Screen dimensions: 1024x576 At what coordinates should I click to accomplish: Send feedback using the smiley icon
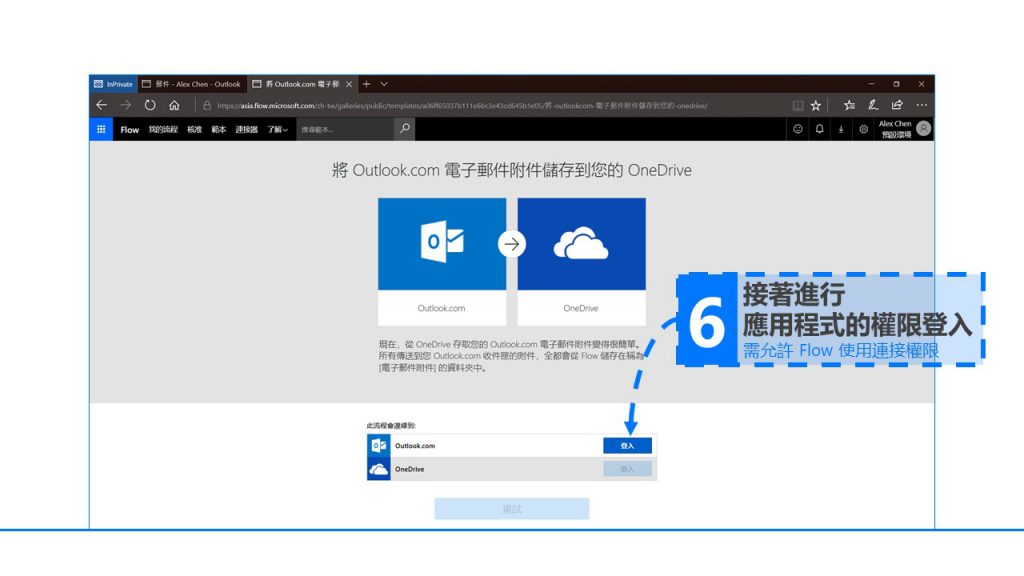pyautogui.click(x=797, y=129)
